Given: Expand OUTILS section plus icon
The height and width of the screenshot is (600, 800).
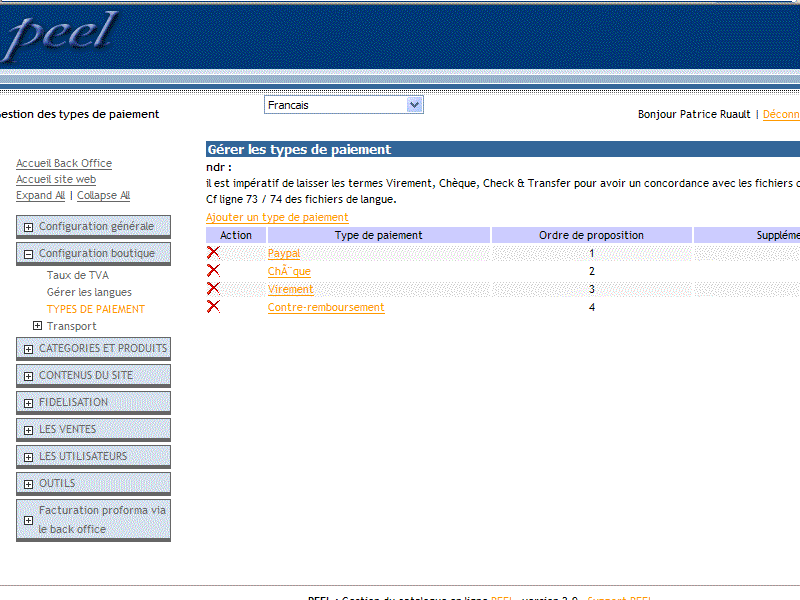Looking at the screenshot, I should (29, 484).
